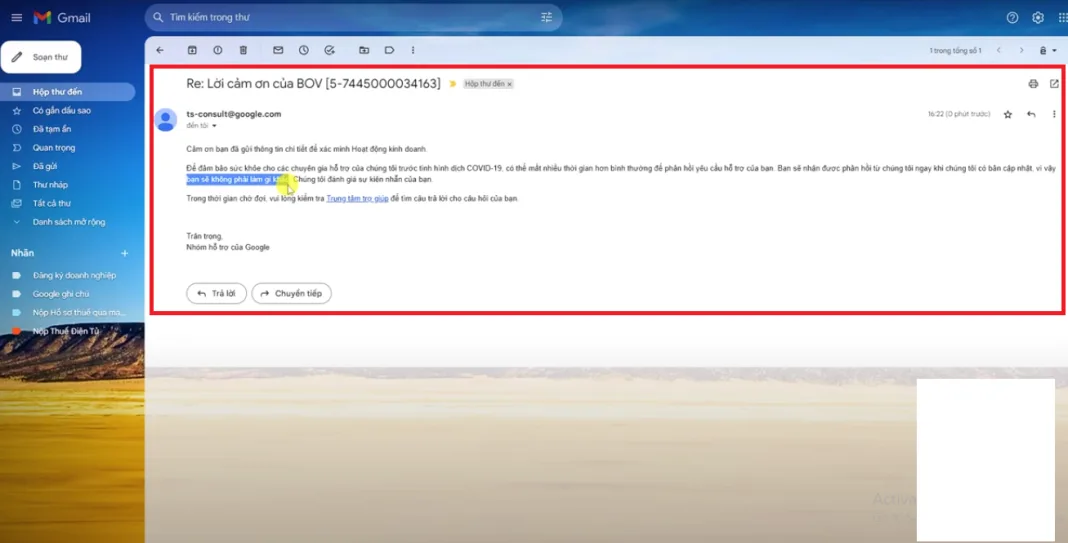Click timestamp "16:22 (0 phút trước)"
Viewport: 1068px width, 543px height.
click(x=958, y=114)
